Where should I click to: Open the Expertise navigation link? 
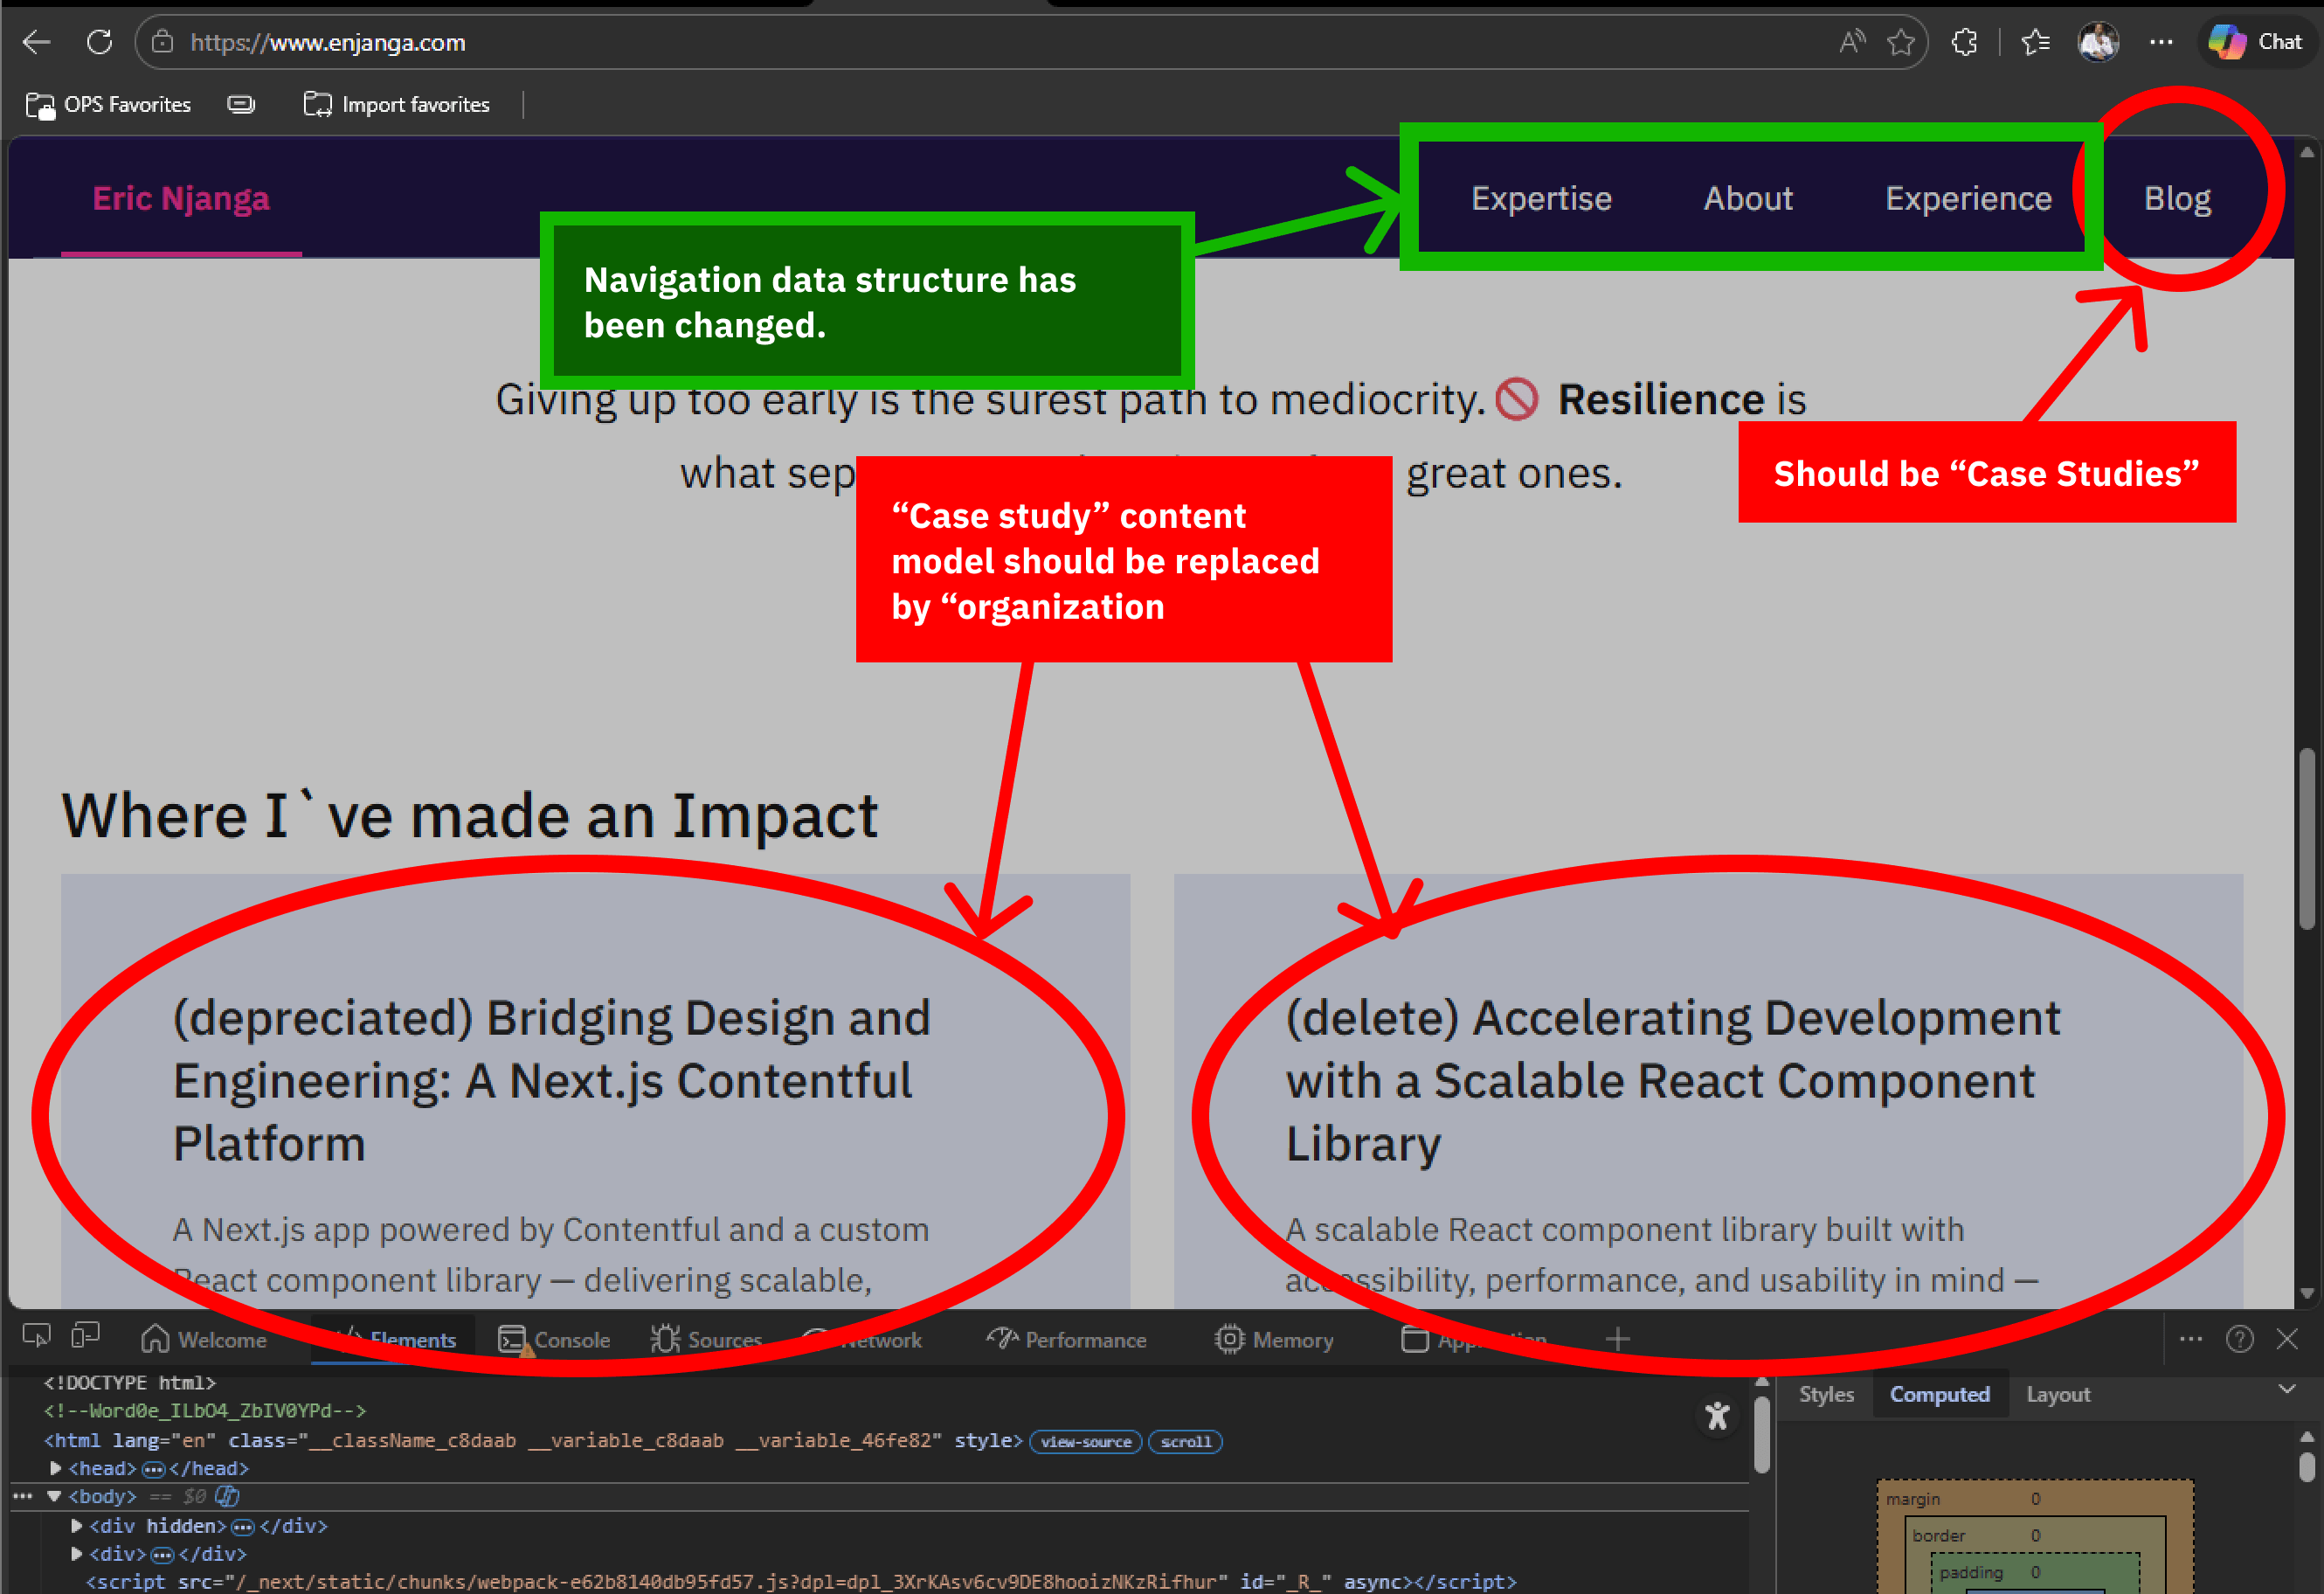[x=1541, y=198]
